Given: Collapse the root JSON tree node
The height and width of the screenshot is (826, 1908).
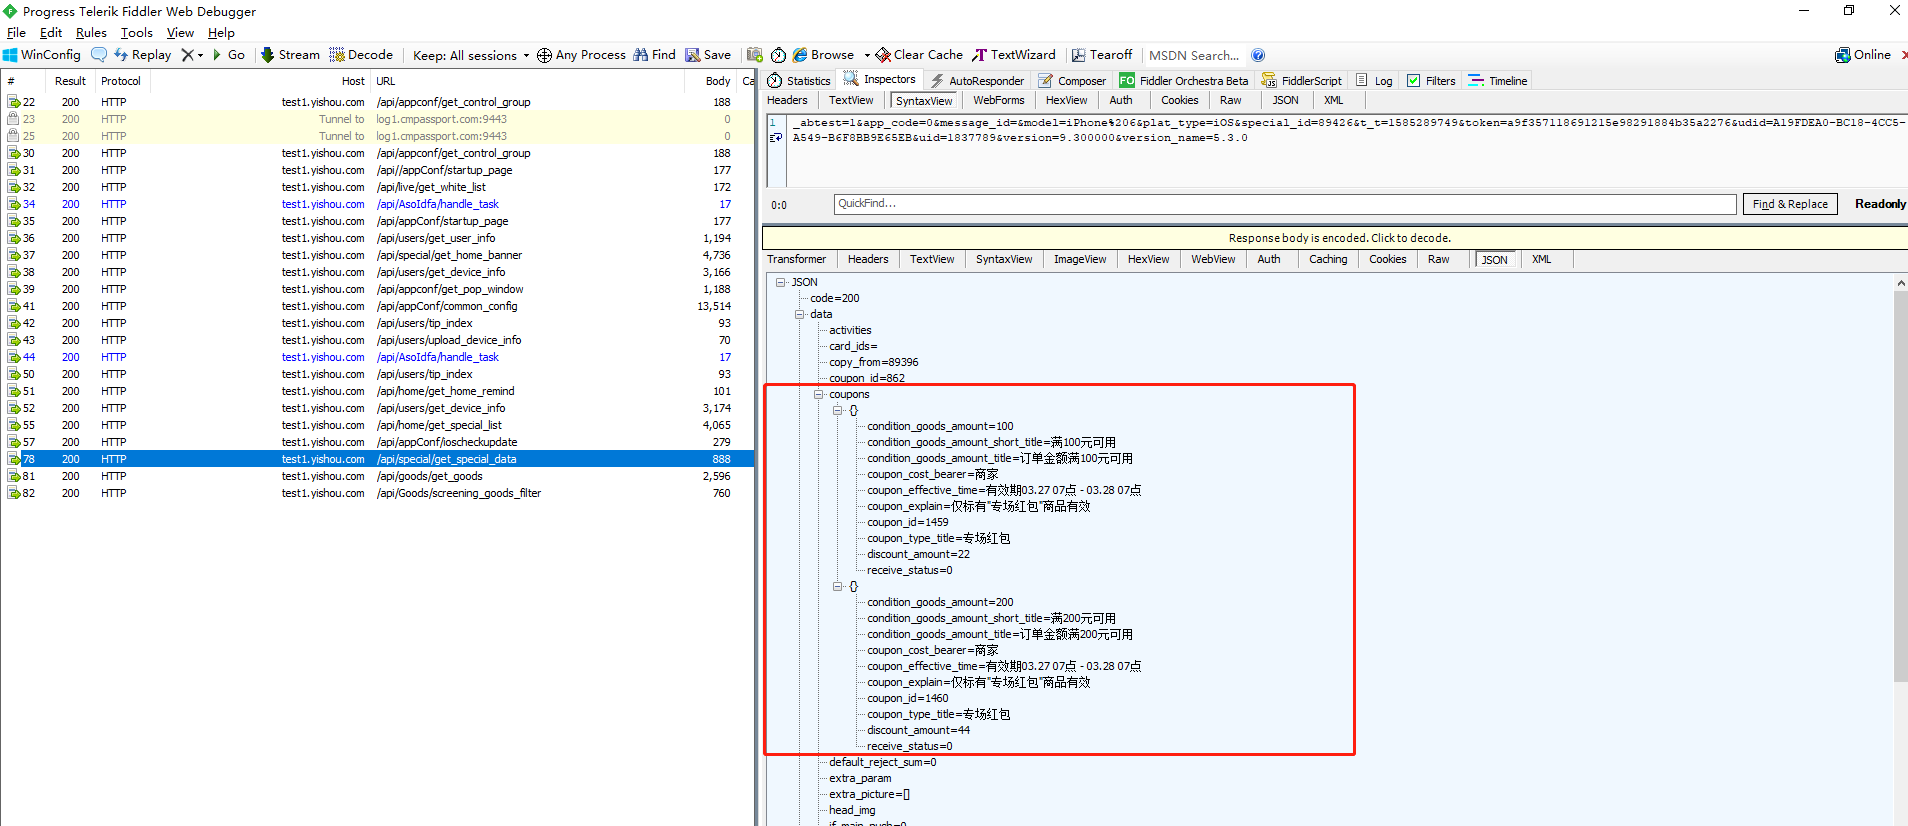Looking at the screenshot, I should (x=780, y=282).
